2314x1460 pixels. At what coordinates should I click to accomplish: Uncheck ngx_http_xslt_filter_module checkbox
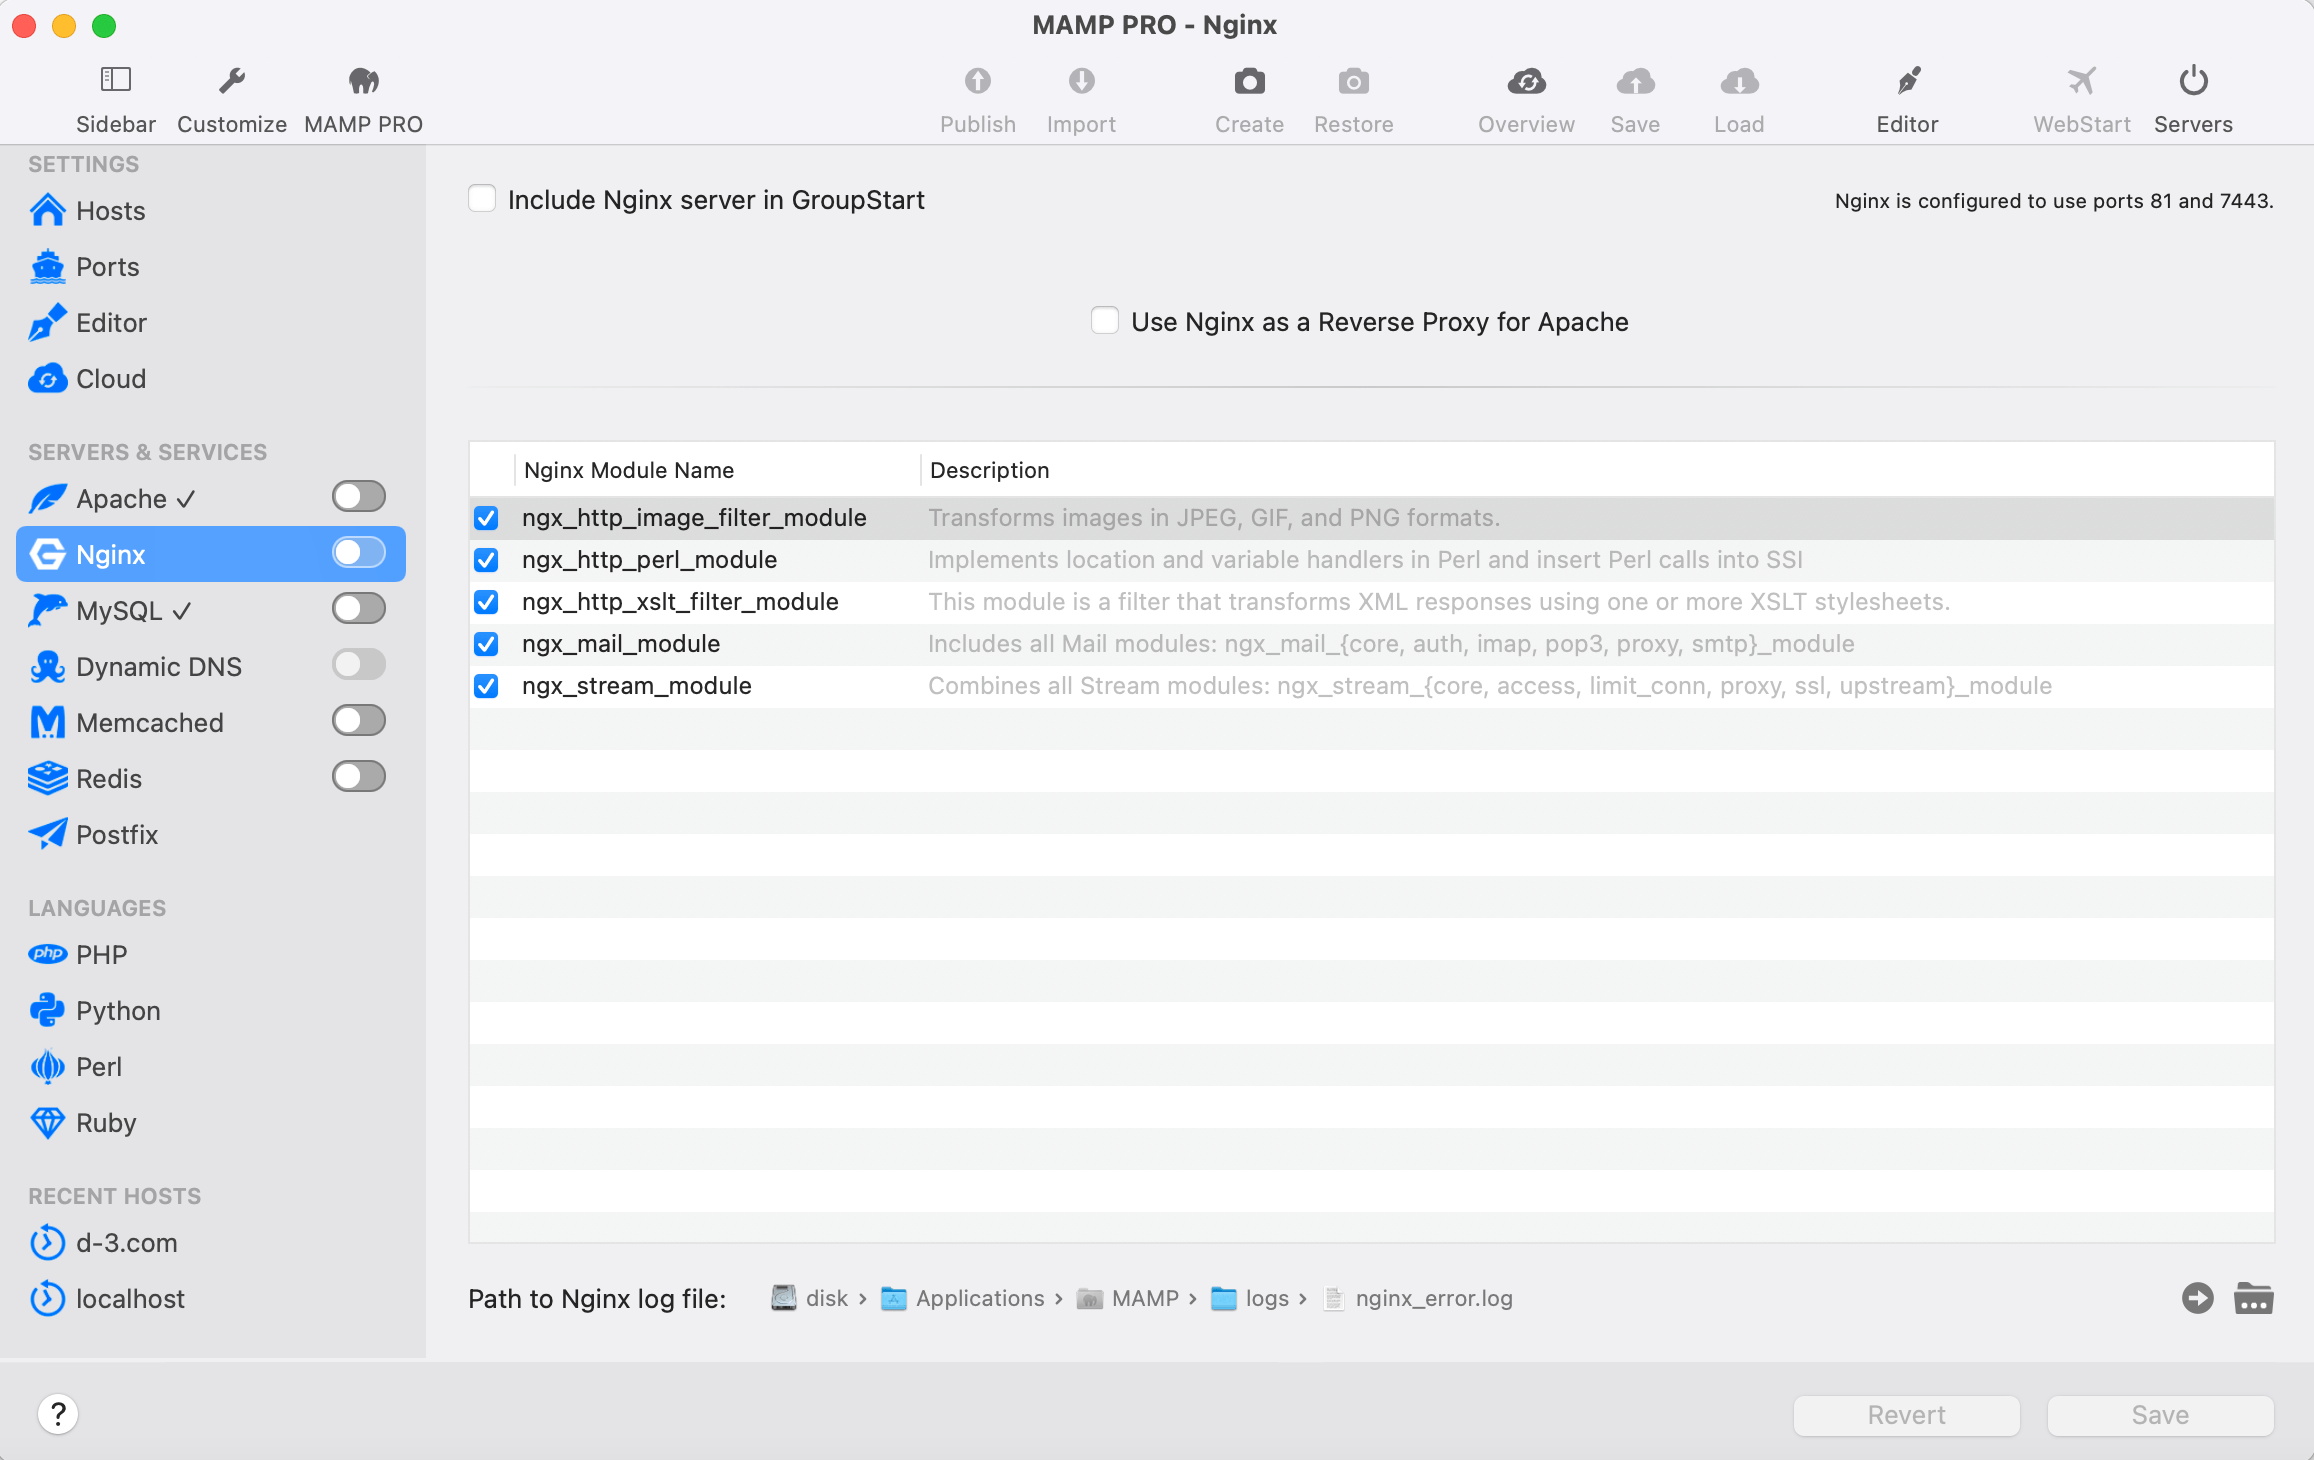[486, 602]
